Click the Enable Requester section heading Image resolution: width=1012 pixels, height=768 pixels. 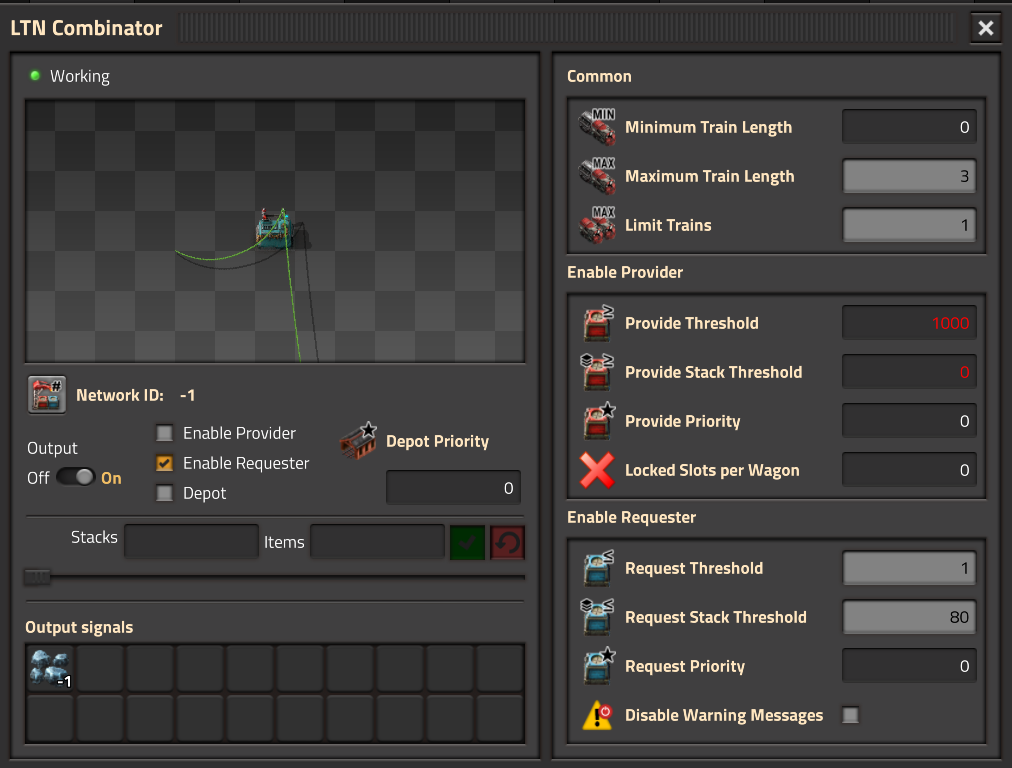[631, 518]
